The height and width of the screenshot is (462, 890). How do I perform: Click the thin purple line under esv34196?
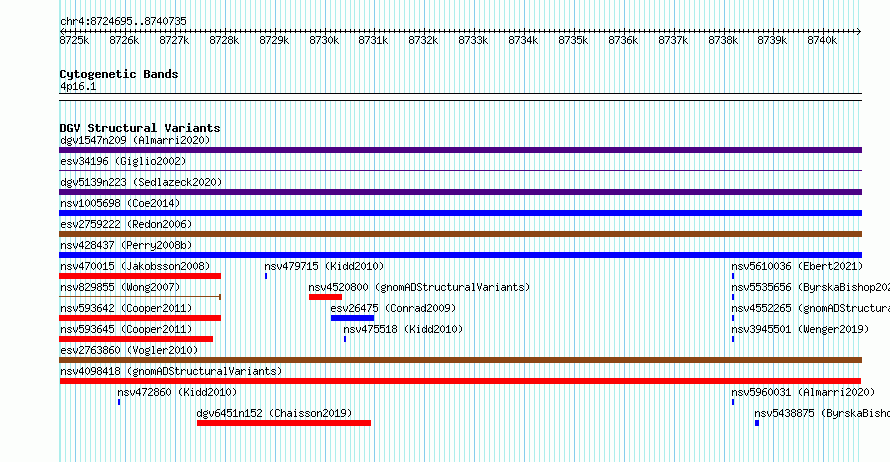tap(460, 171)
